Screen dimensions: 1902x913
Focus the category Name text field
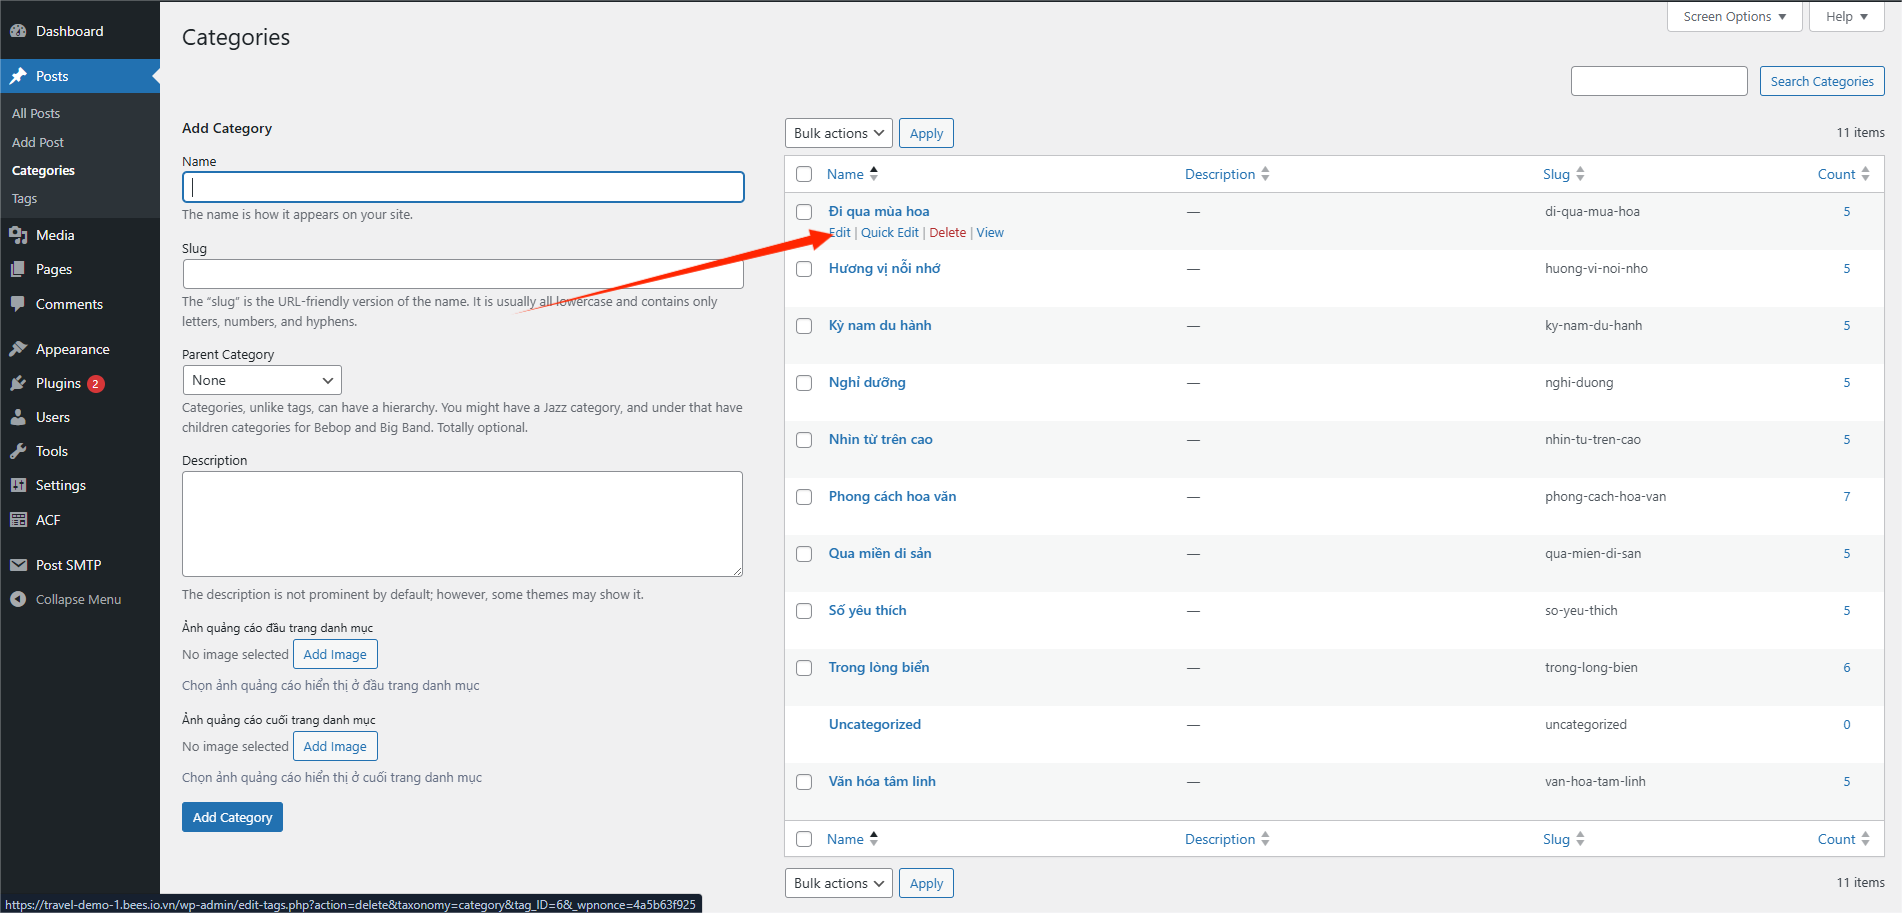click(x=463, y=187)
